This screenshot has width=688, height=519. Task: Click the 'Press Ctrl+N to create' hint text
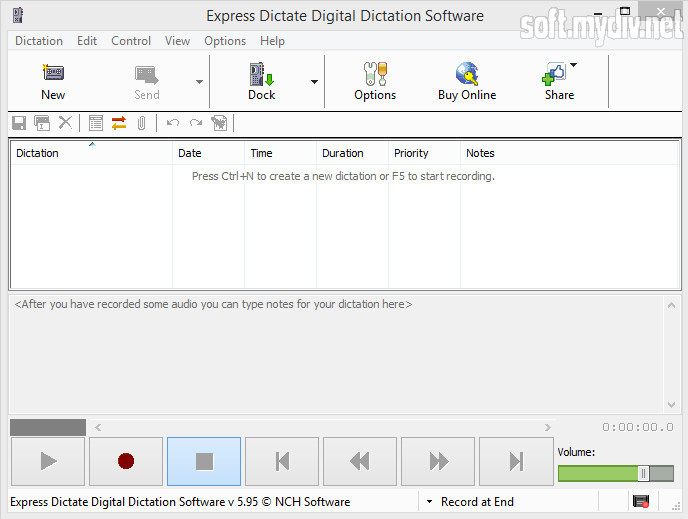pos(343,176)
